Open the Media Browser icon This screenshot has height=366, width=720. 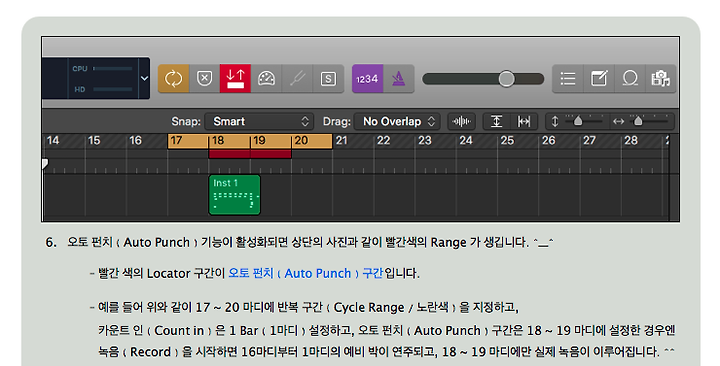[661, 79]
